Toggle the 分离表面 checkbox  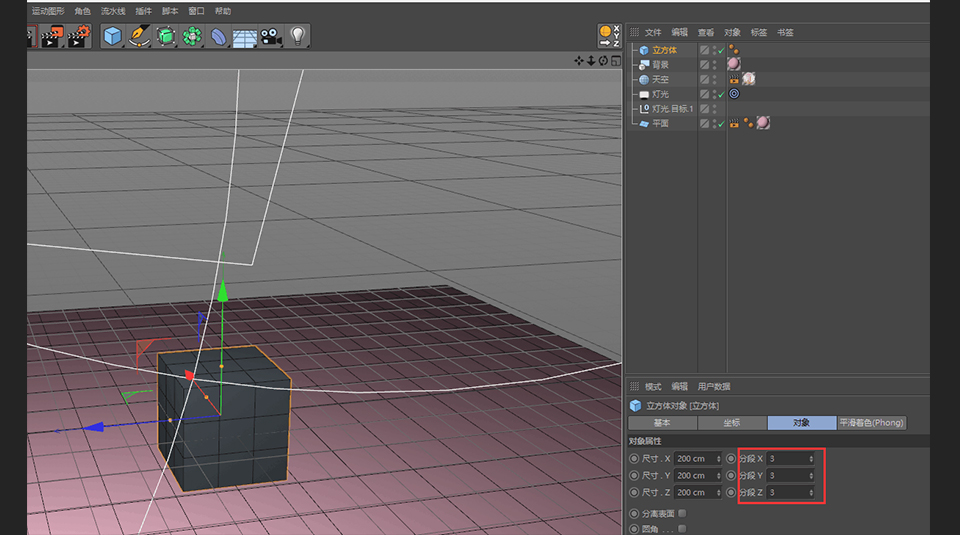point(682,513)
